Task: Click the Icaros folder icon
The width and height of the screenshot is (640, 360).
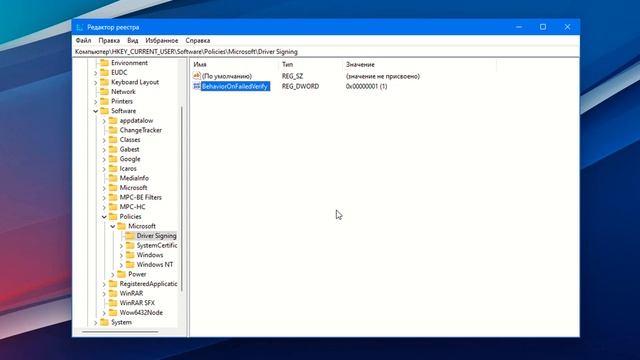Action: pyautogui.click(x=113, y=168)
